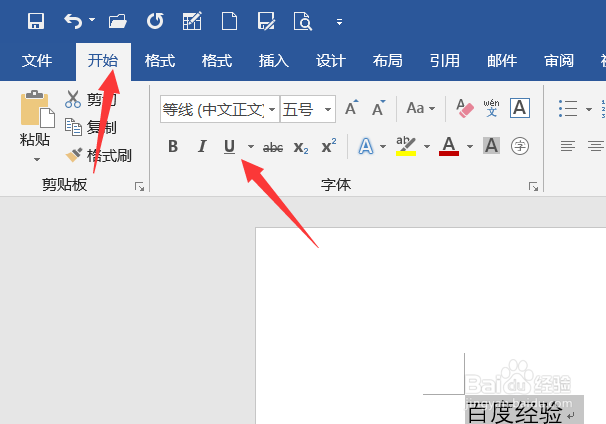Open the highlight color dropdown arrow
This screenshot has height=424, width=606.
click(x=427, y=146)
